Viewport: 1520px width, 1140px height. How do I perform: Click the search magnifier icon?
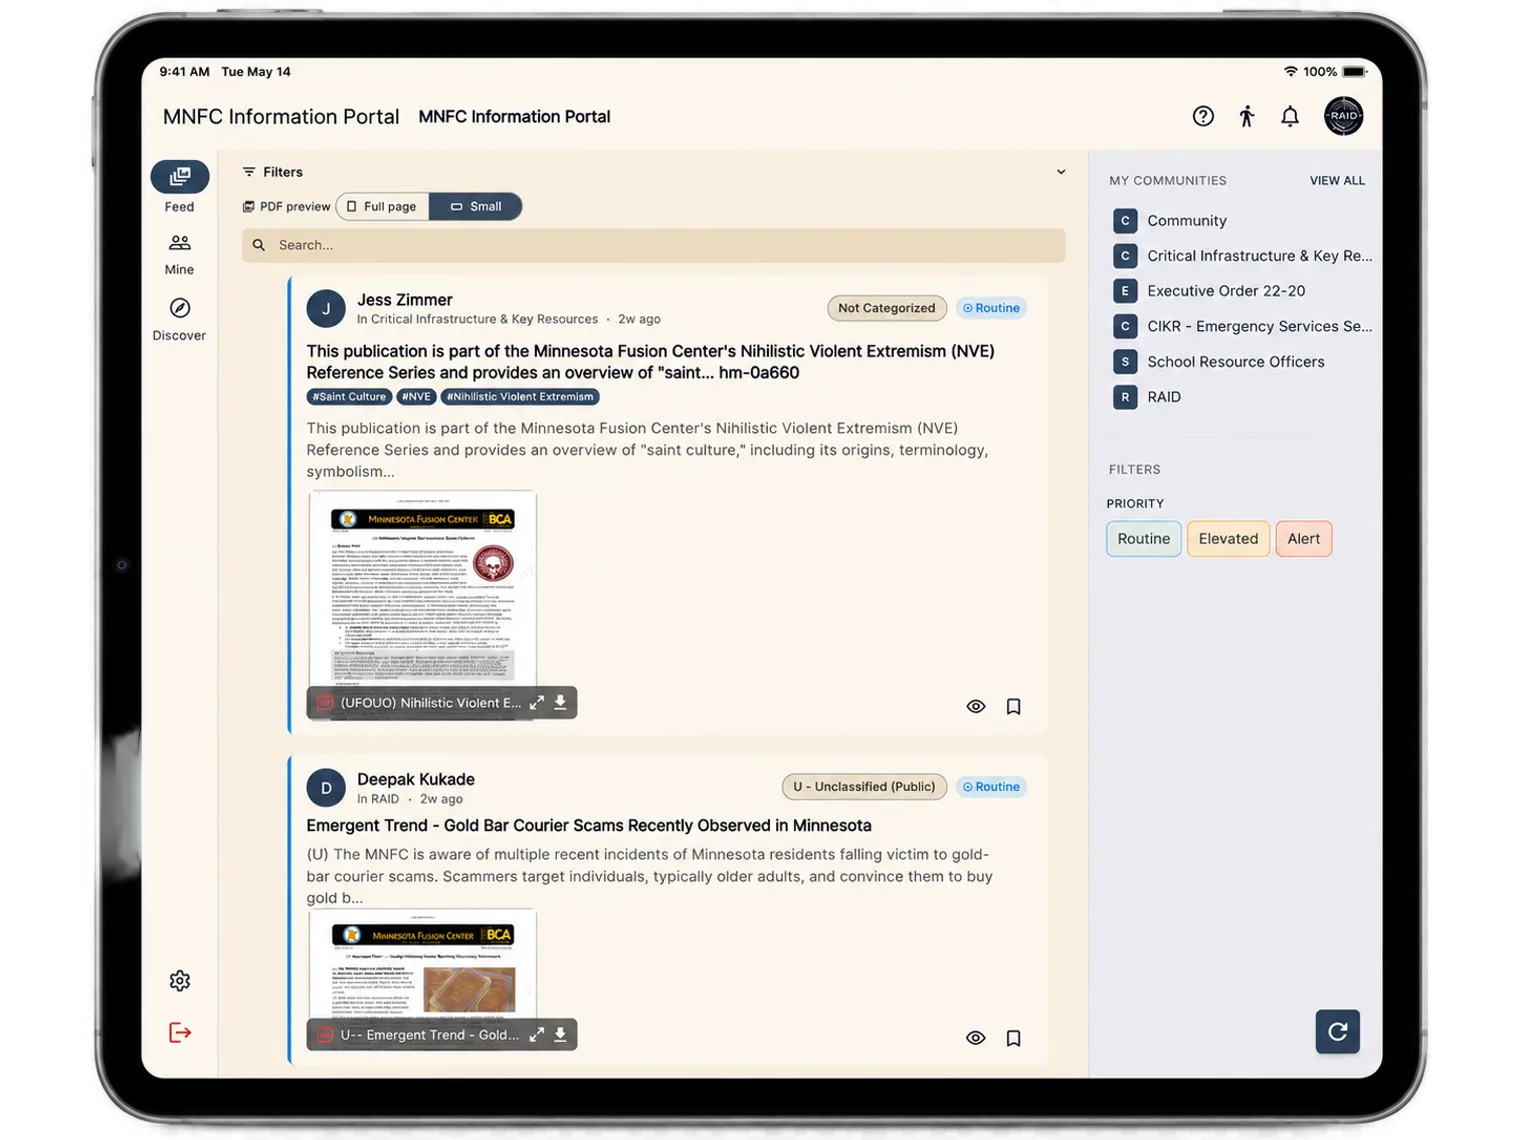point(259,245)
